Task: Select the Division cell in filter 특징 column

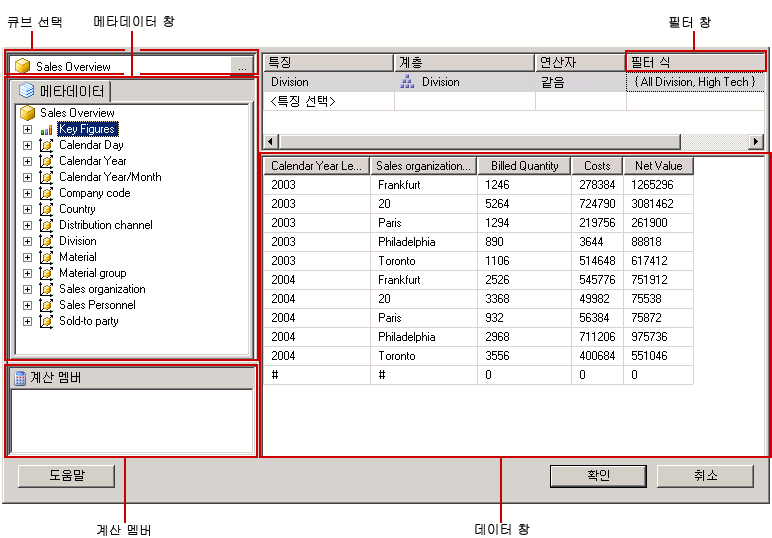Action: [329, 82]
